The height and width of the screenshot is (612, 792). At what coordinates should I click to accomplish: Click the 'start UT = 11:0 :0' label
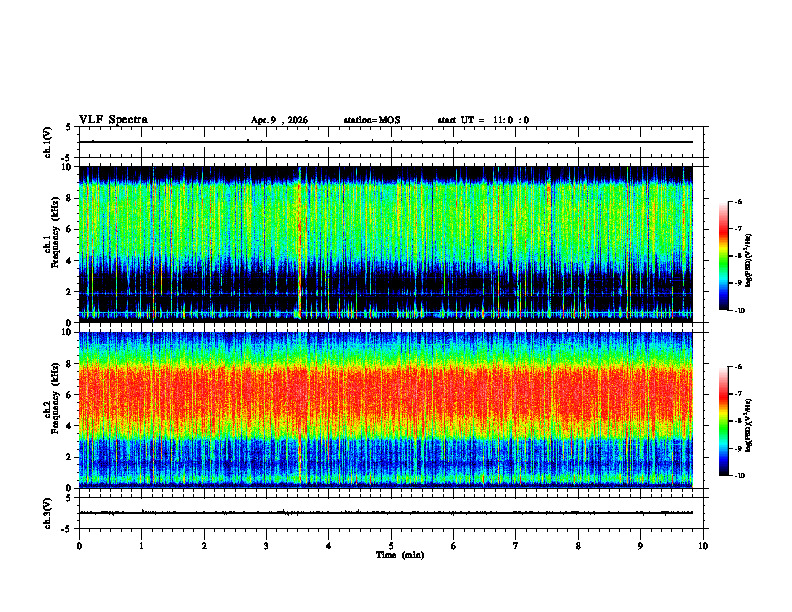click(x=483, y=120)
